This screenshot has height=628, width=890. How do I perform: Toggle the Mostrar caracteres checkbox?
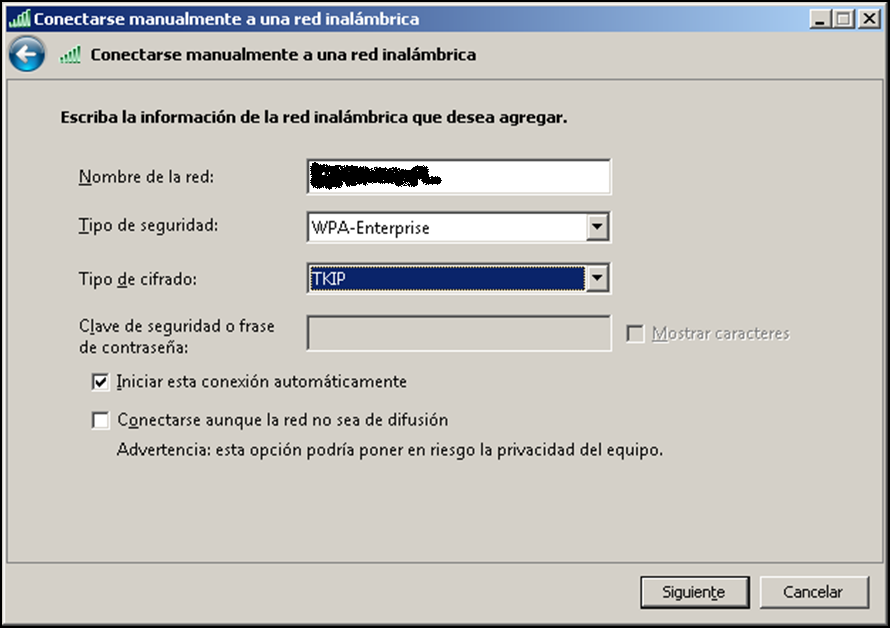635,334
